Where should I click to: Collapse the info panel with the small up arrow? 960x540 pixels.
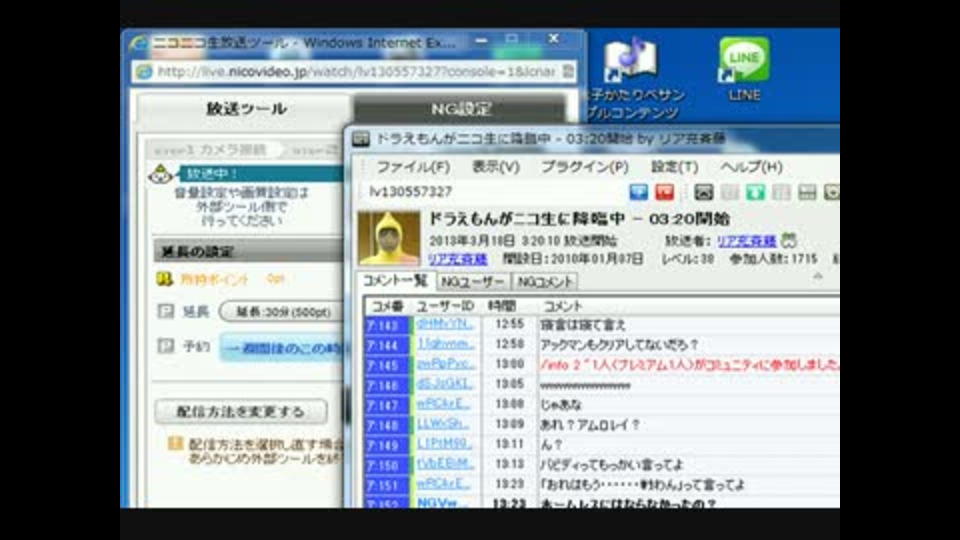point(817,277)
